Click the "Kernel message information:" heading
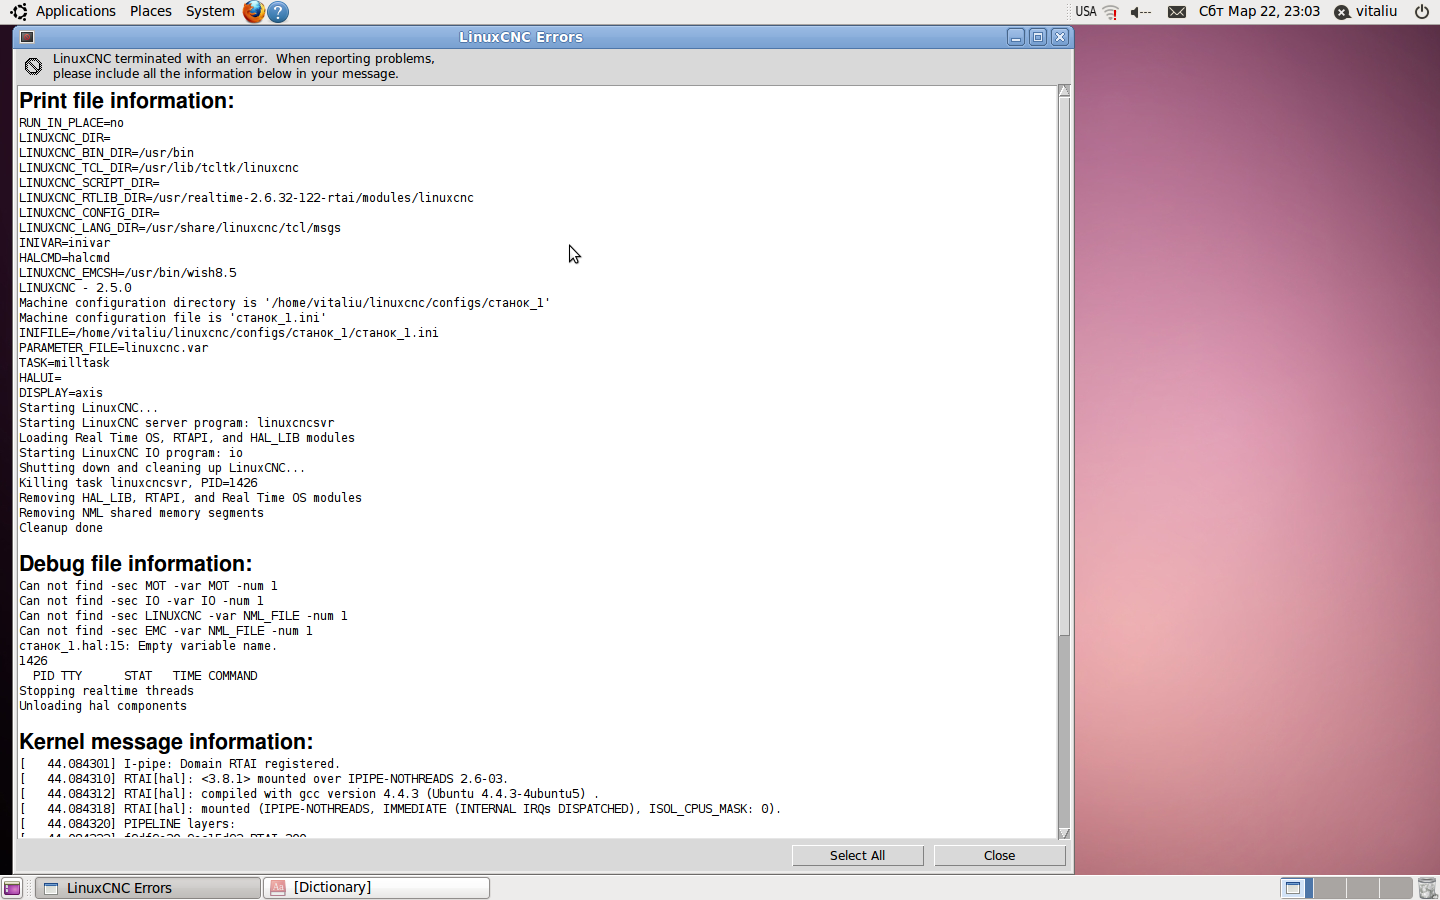 (166, 742)
